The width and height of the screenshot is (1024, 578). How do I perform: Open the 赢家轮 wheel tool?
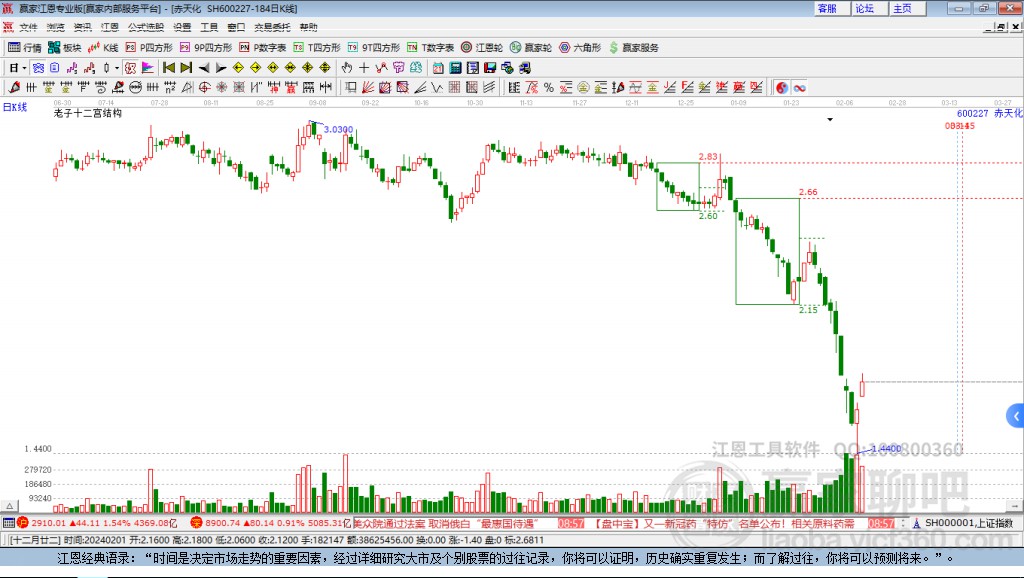[x=531, y=47]
